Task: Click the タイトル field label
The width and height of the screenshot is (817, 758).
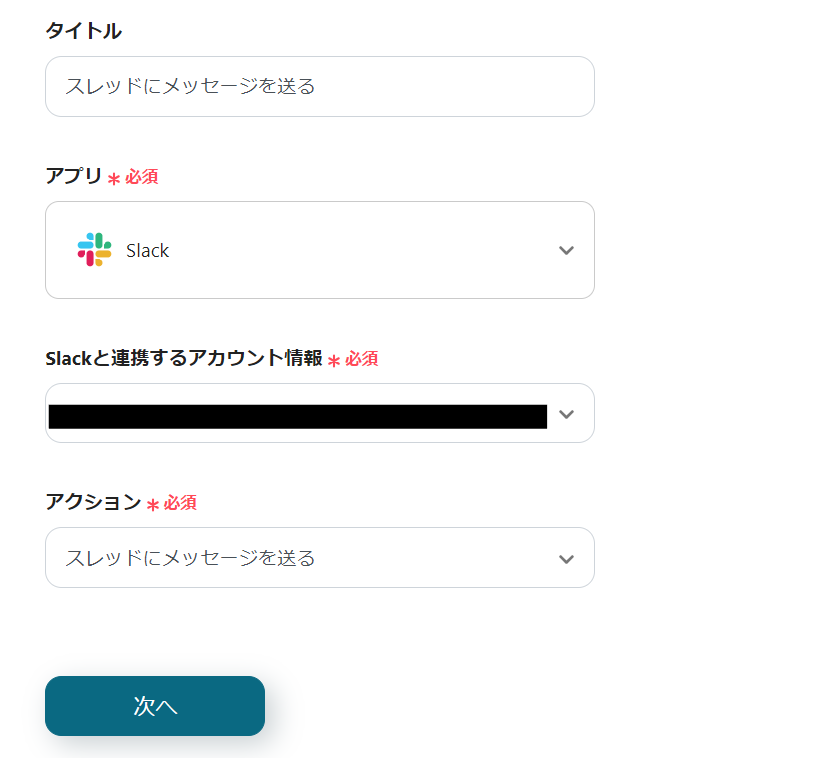Action: click(84, 31)
